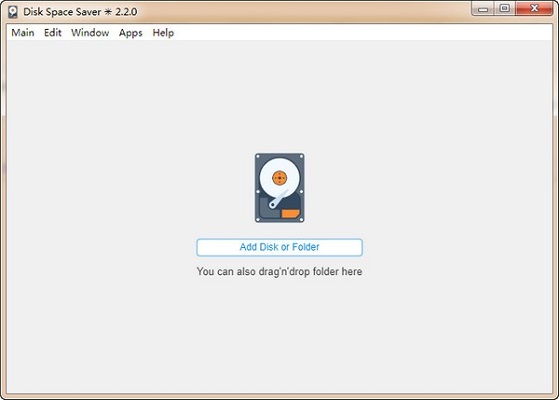Click the drag'n'drop folder hint text
The height and width of the screenshot is (400, 559).
pos(280,272)
